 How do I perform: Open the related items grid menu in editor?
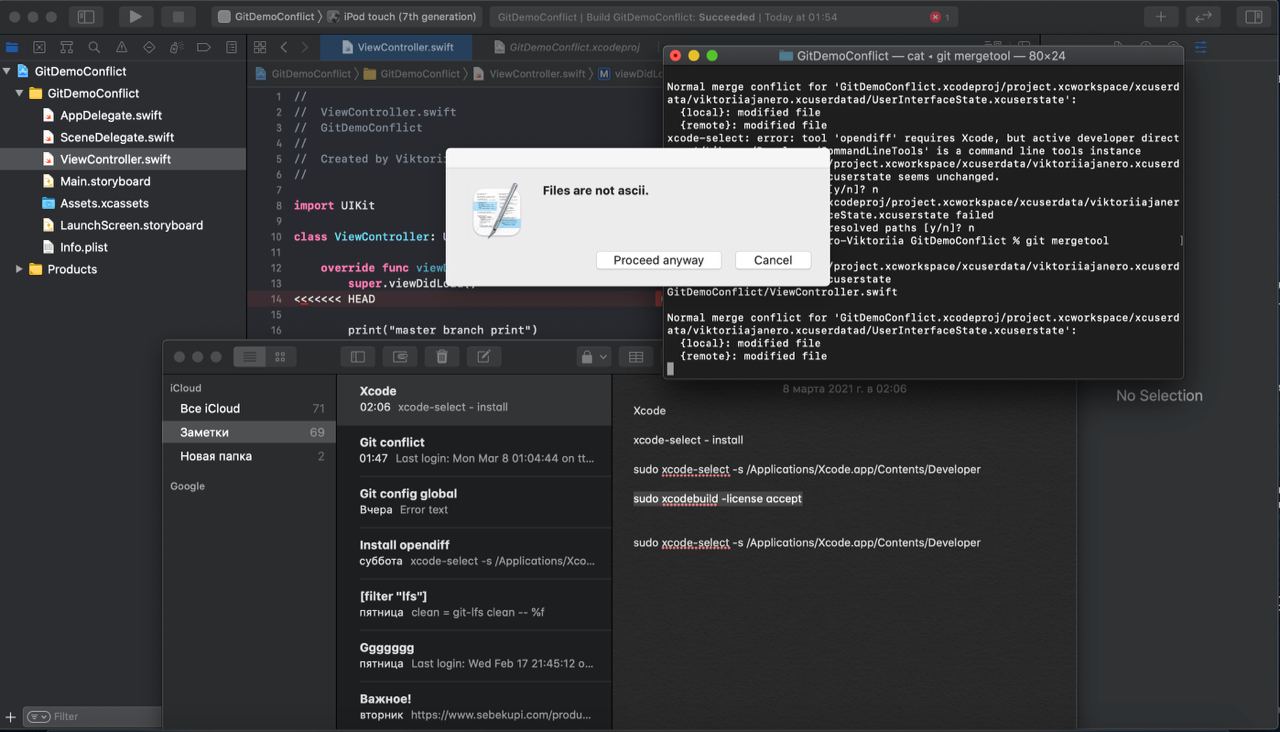pyautogui.click(x=260, y=47)
